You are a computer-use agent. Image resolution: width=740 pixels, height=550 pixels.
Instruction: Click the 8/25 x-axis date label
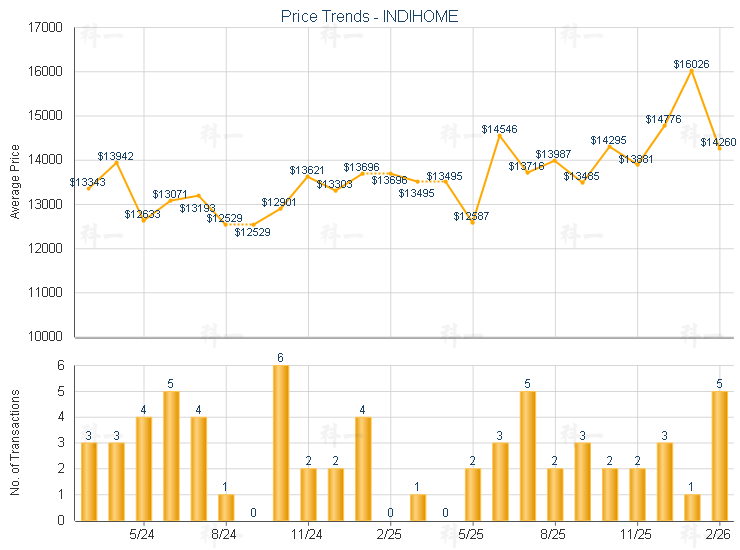[x=554, y=535]
